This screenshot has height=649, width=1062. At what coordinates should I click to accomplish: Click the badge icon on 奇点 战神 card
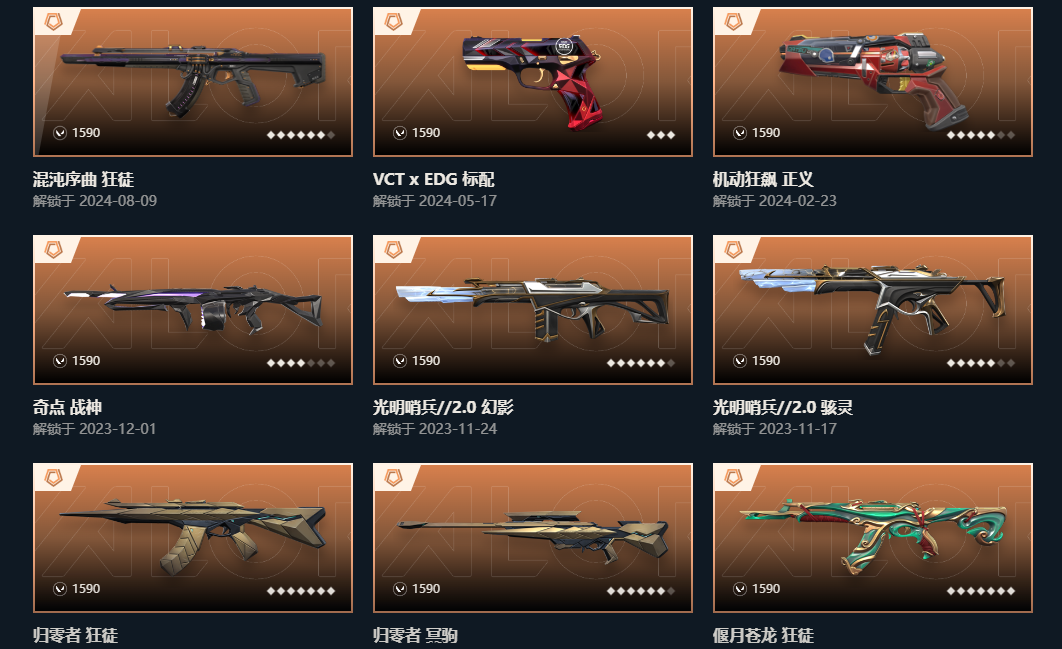pos(54,250)
